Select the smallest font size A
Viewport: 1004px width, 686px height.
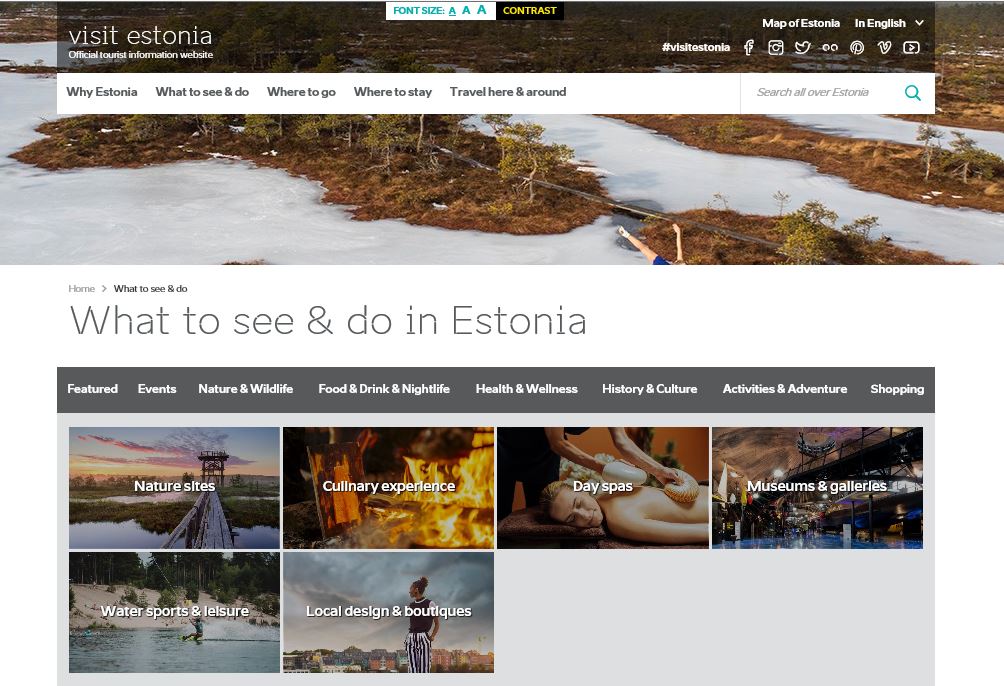(452, 11)
